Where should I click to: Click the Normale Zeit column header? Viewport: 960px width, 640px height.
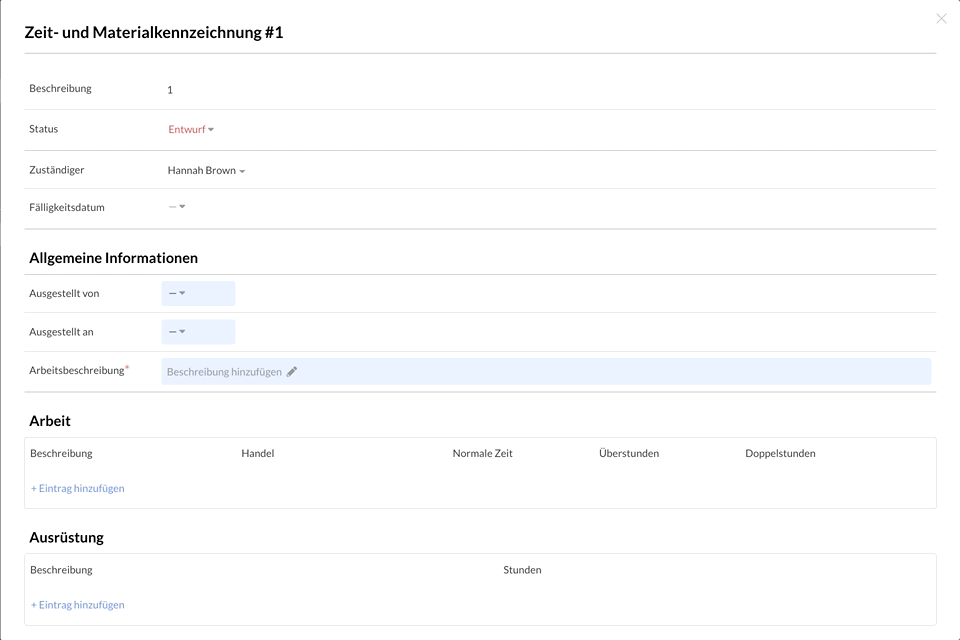[x=482, y=453]
